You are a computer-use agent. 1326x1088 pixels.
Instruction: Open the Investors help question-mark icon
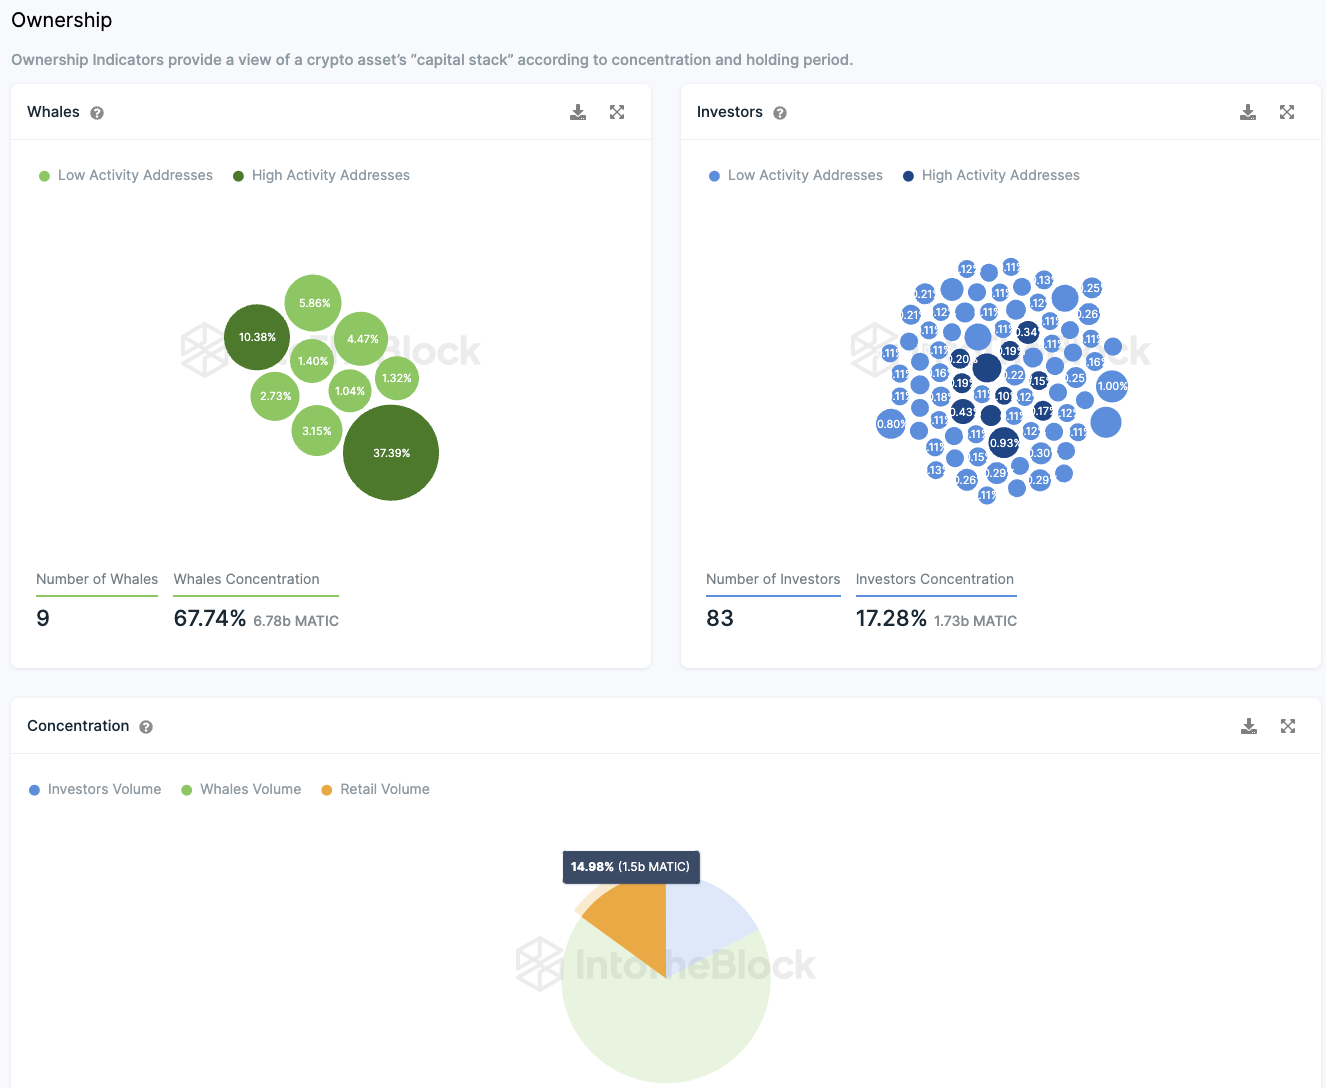[x=780, y=113]
